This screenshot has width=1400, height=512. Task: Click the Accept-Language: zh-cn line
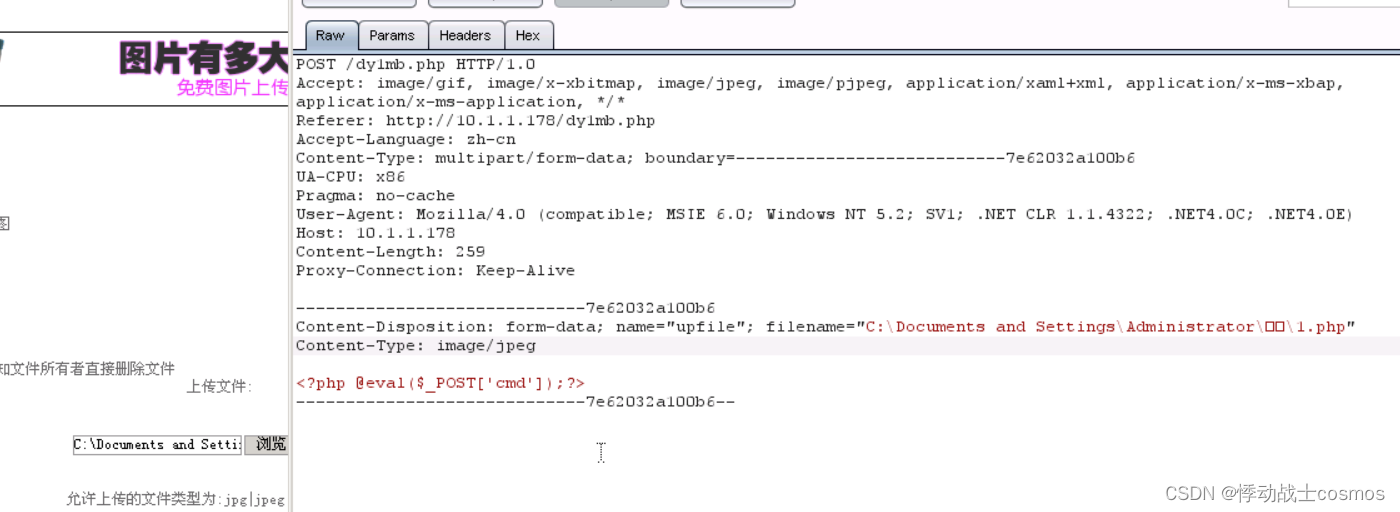pos(406,140)
